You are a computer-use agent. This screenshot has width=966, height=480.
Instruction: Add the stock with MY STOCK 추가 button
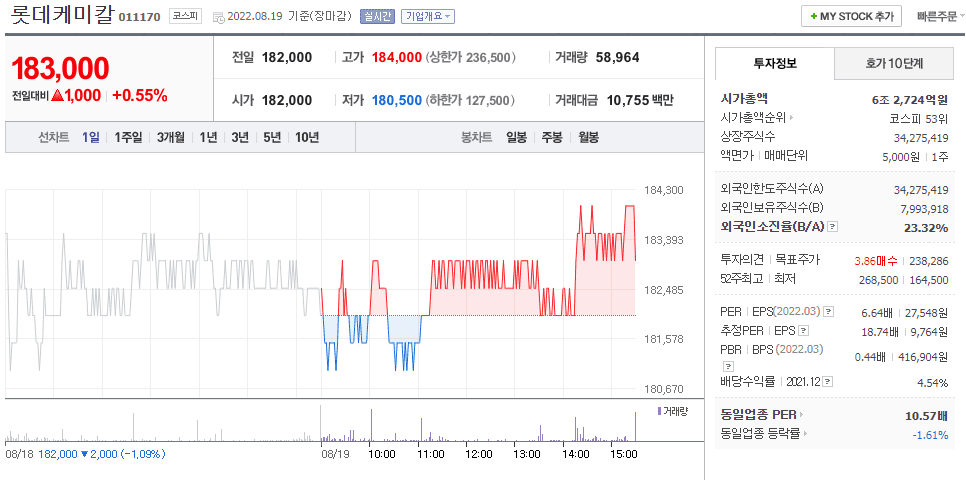point(851,17)
